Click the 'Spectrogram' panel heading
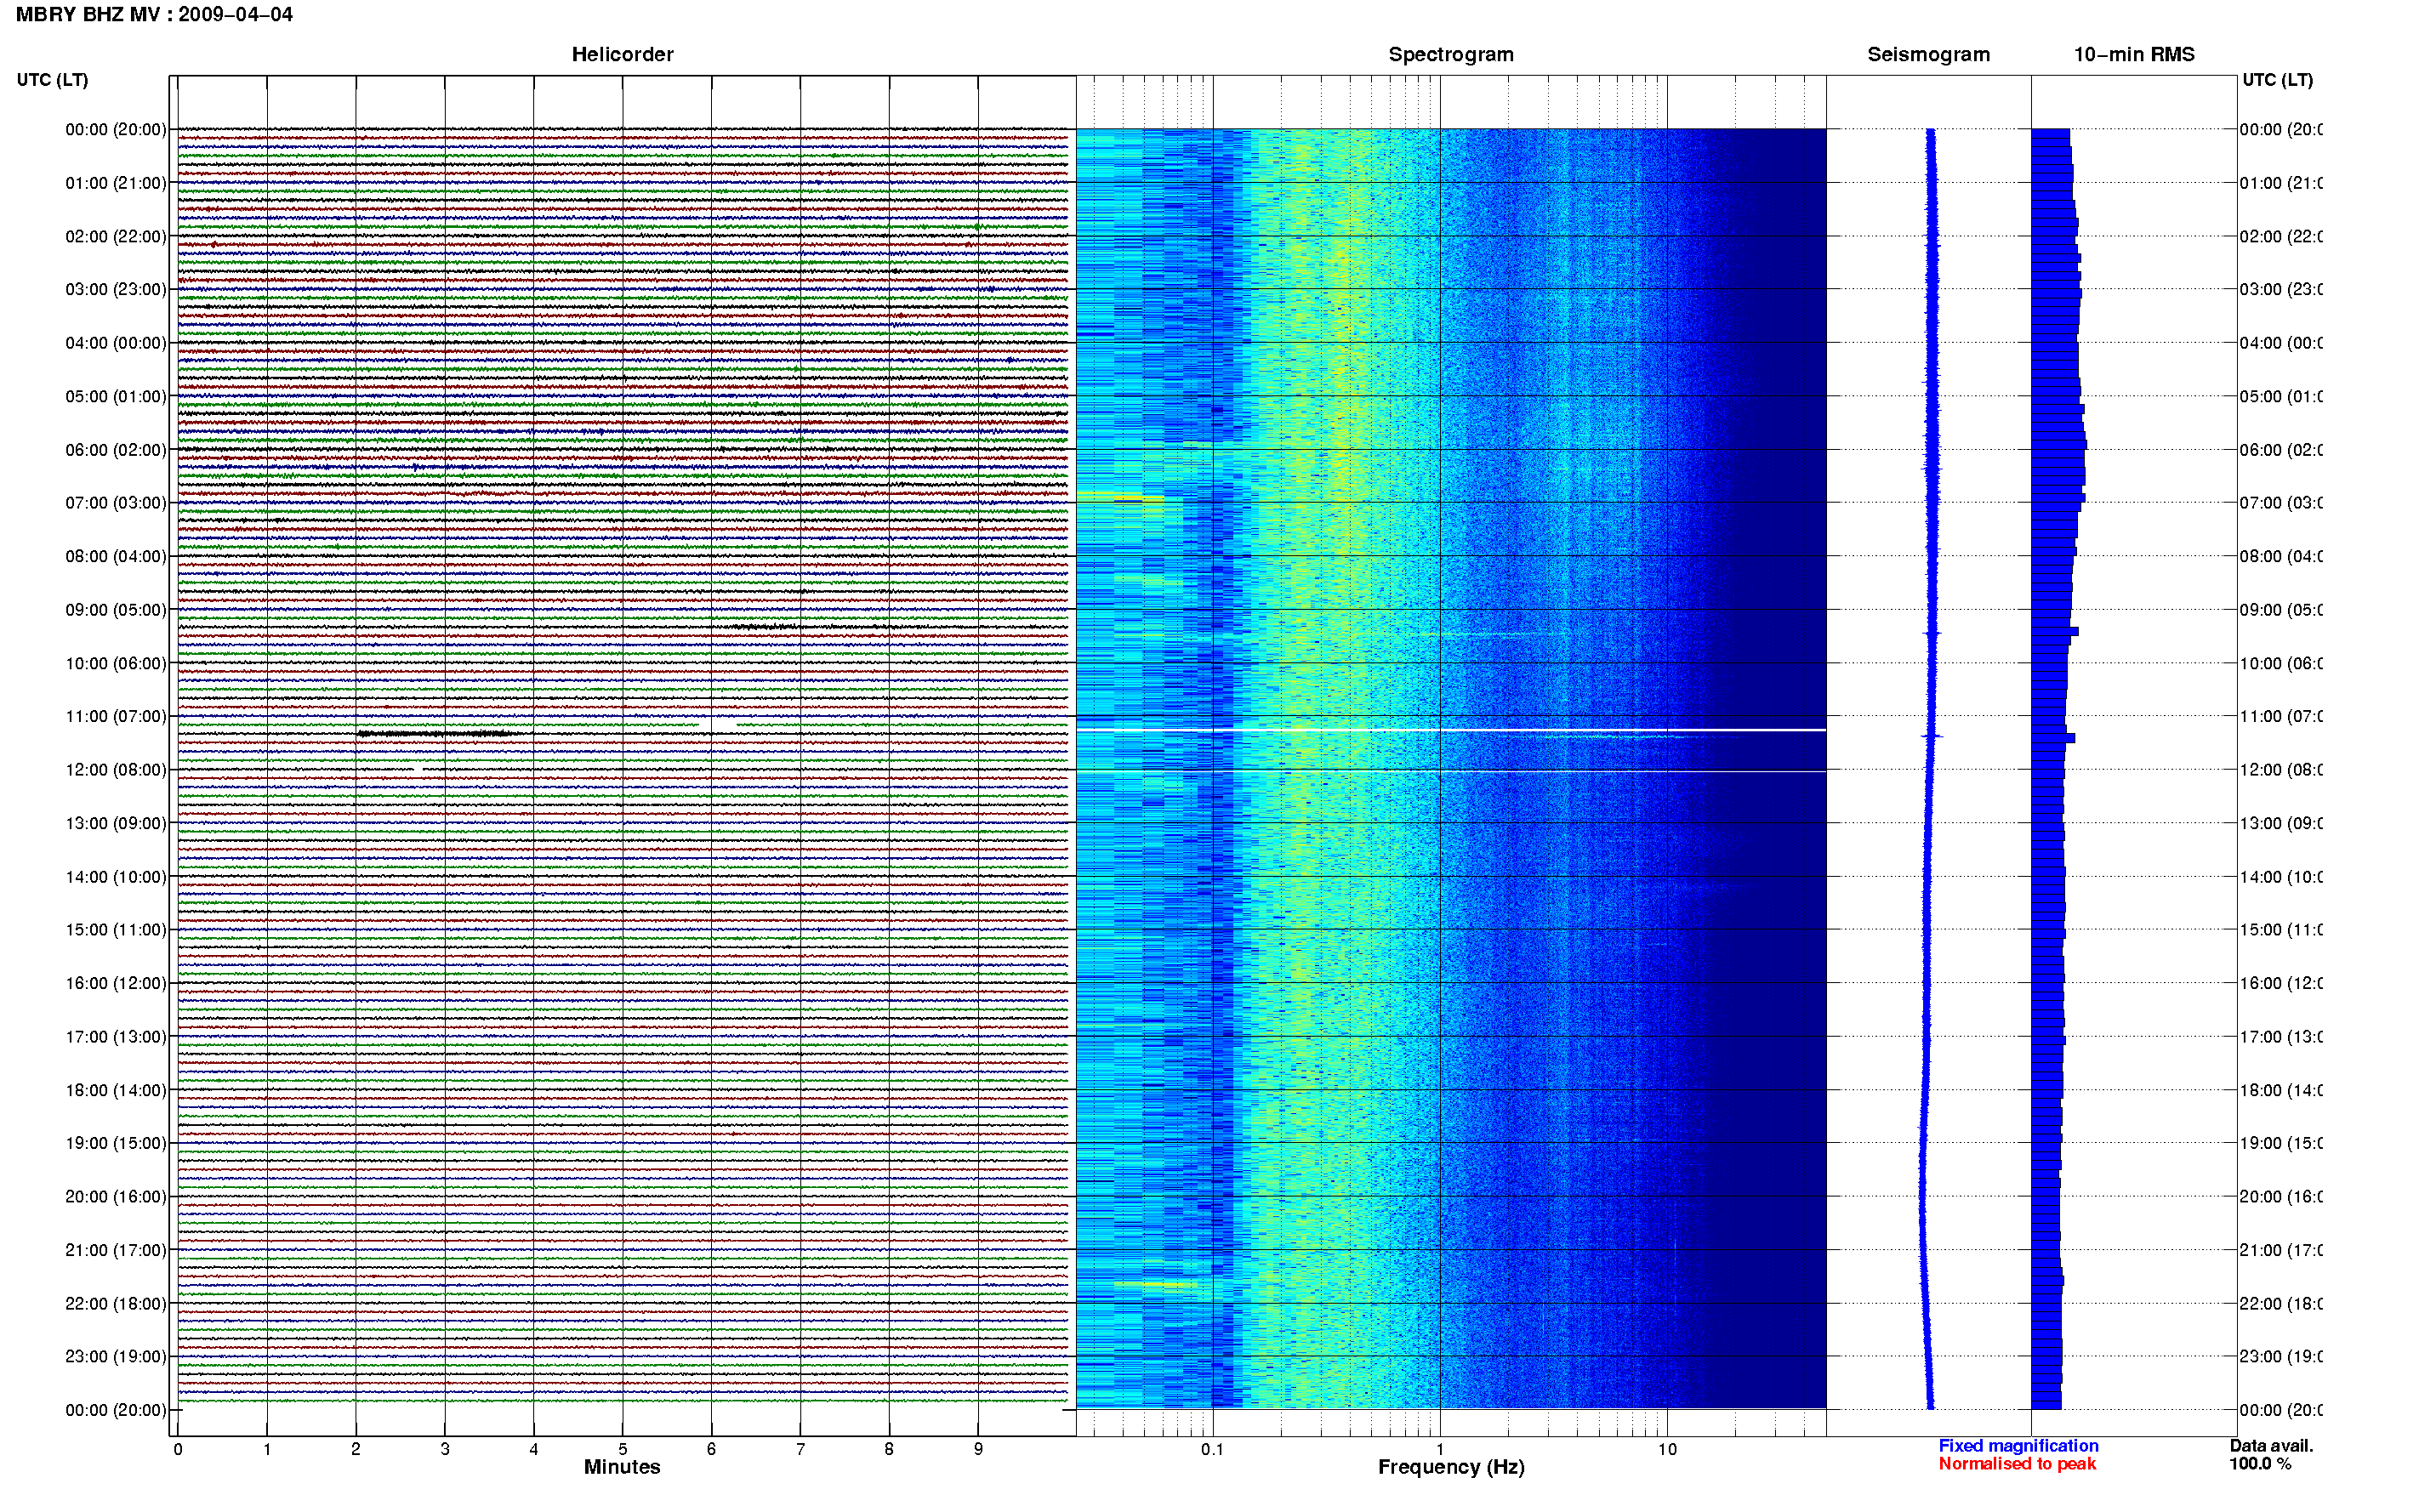This screenshot has height=1512, width=2419. (1451, 54)
